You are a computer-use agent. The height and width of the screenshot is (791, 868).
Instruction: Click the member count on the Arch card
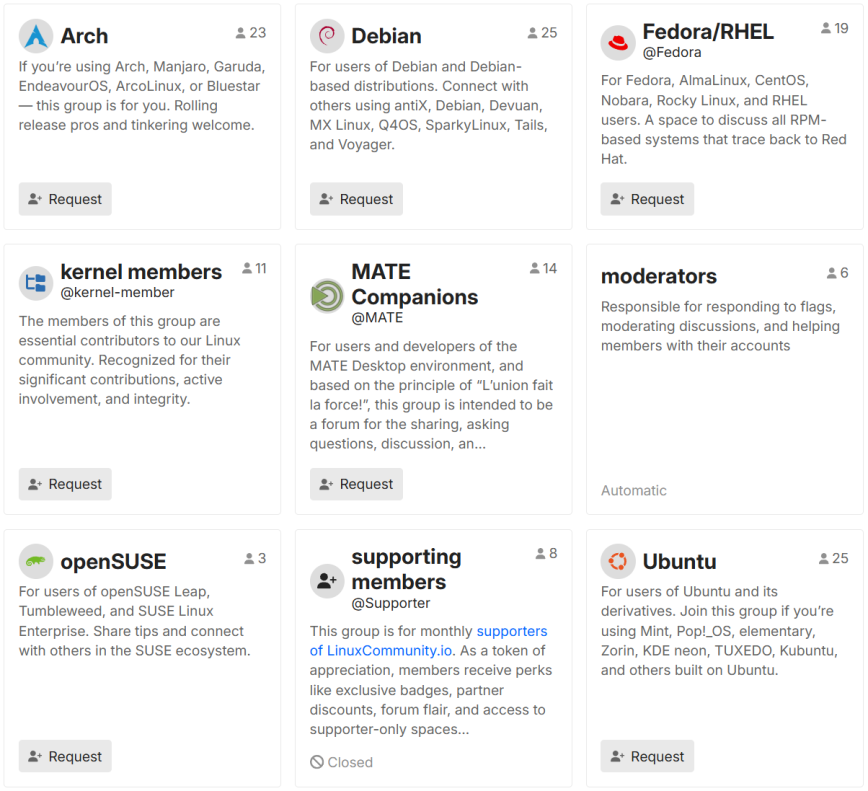point(250,31)
